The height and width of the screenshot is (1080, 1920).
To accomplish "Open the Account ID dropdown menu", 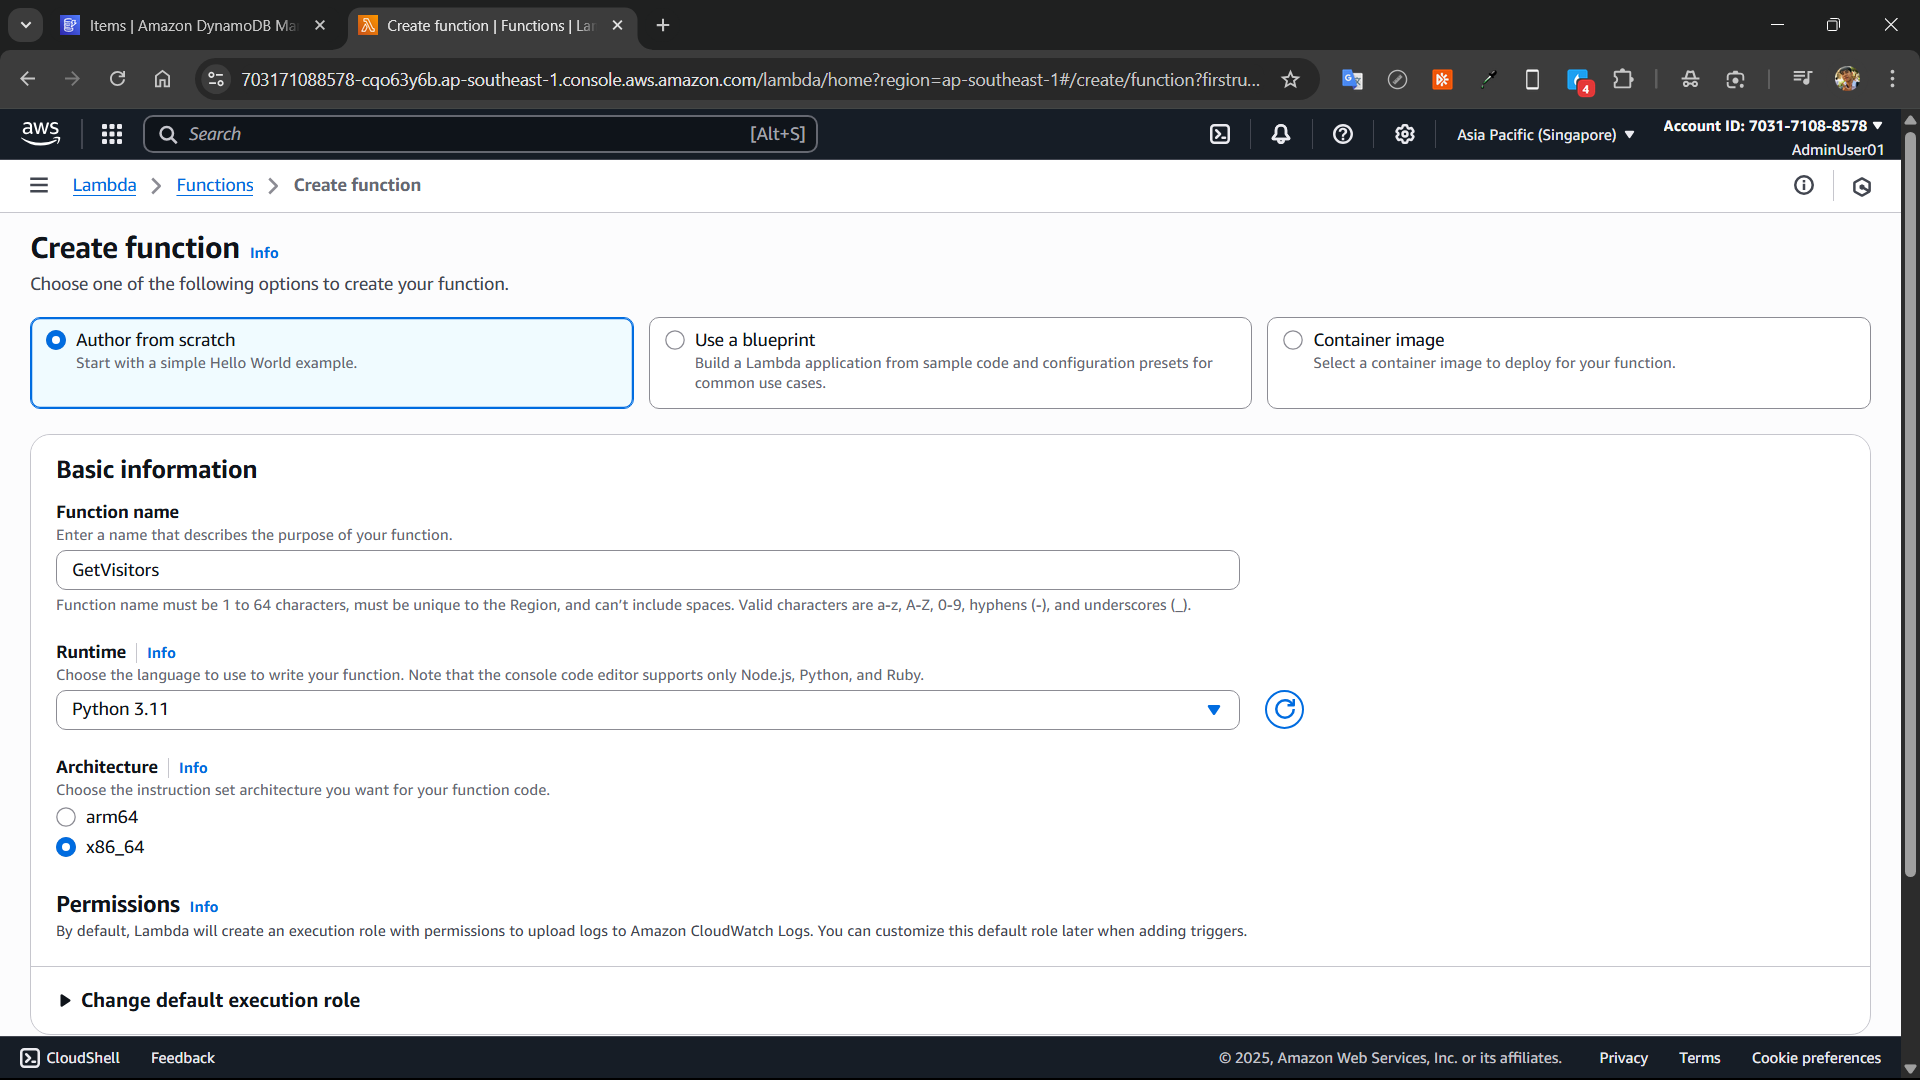I will [1772, 126].
